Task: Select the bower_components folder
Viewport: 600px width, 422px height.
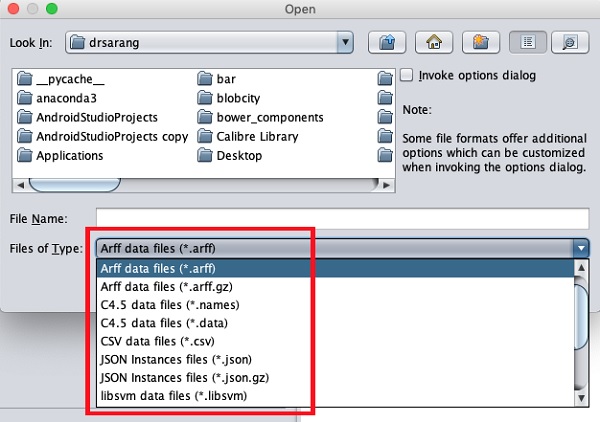Action: pyautogui.click(x=261, y=117)
